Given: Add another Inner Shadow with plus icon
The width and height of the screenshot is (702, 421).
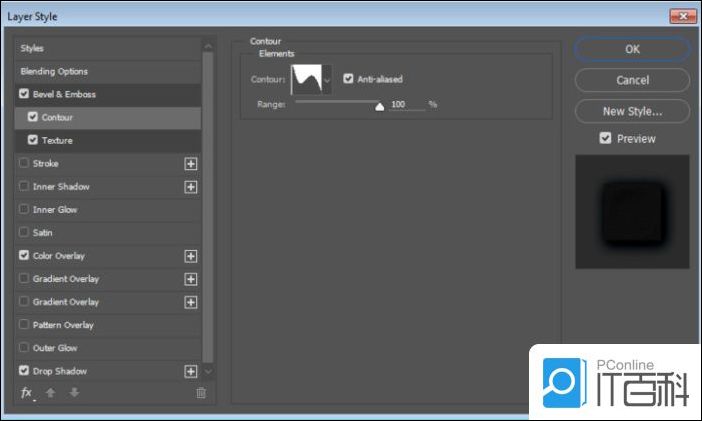Looking at the screenshot, I should pyautogui.click(x=191, y=187).
